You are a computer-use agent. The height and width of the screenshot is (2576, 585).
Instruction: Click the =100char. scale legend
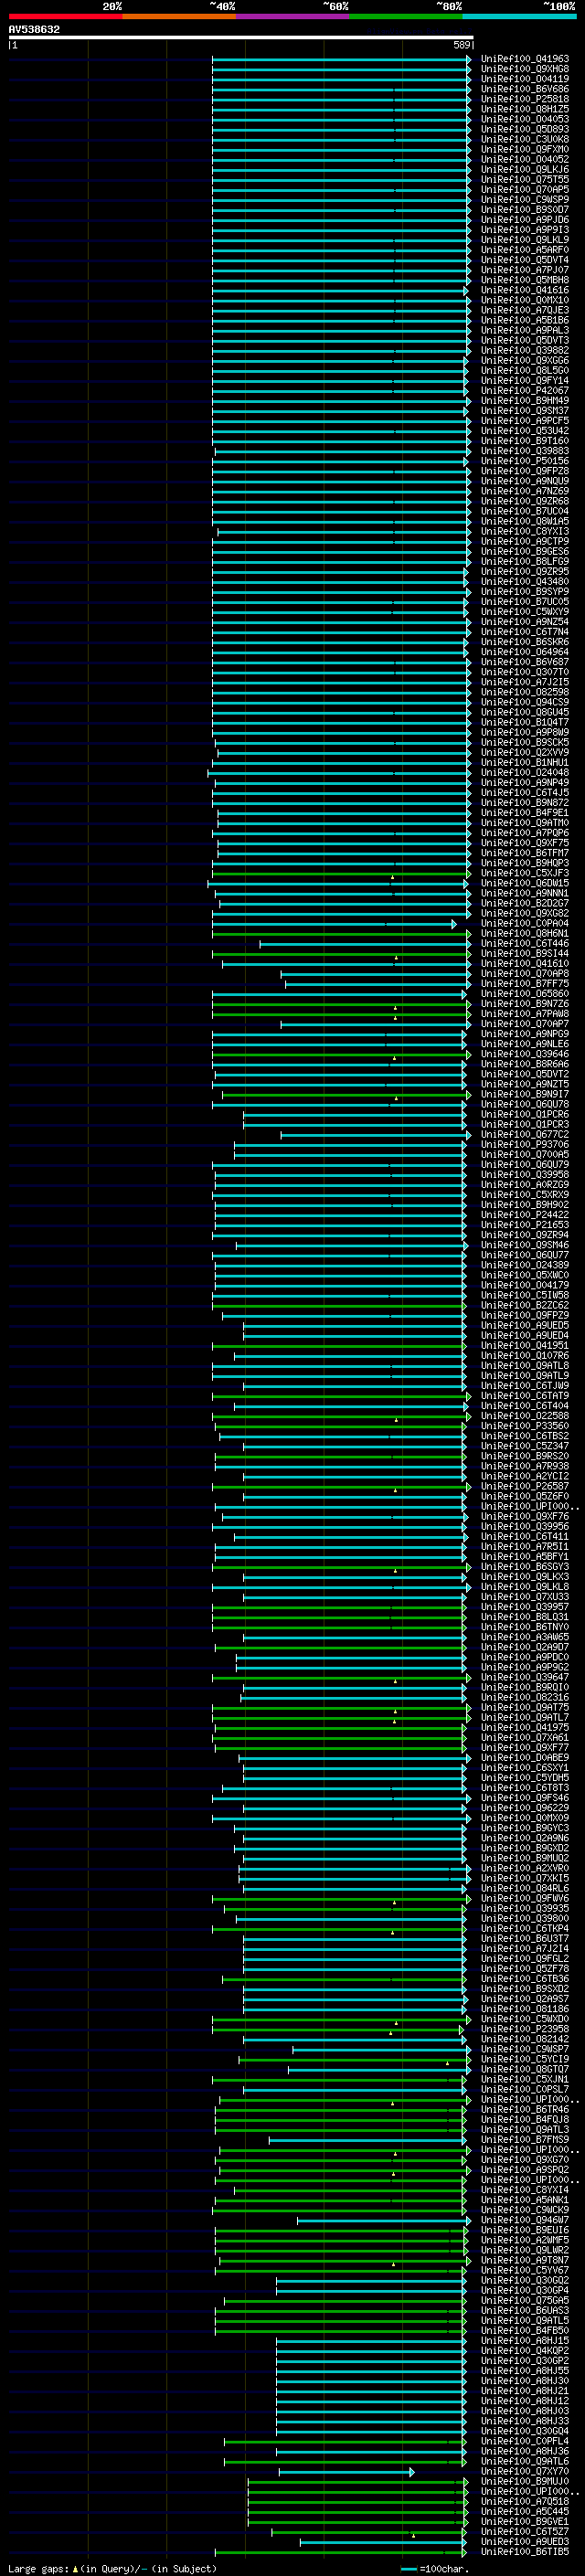pyautogui.click(x=436, y=2568)
